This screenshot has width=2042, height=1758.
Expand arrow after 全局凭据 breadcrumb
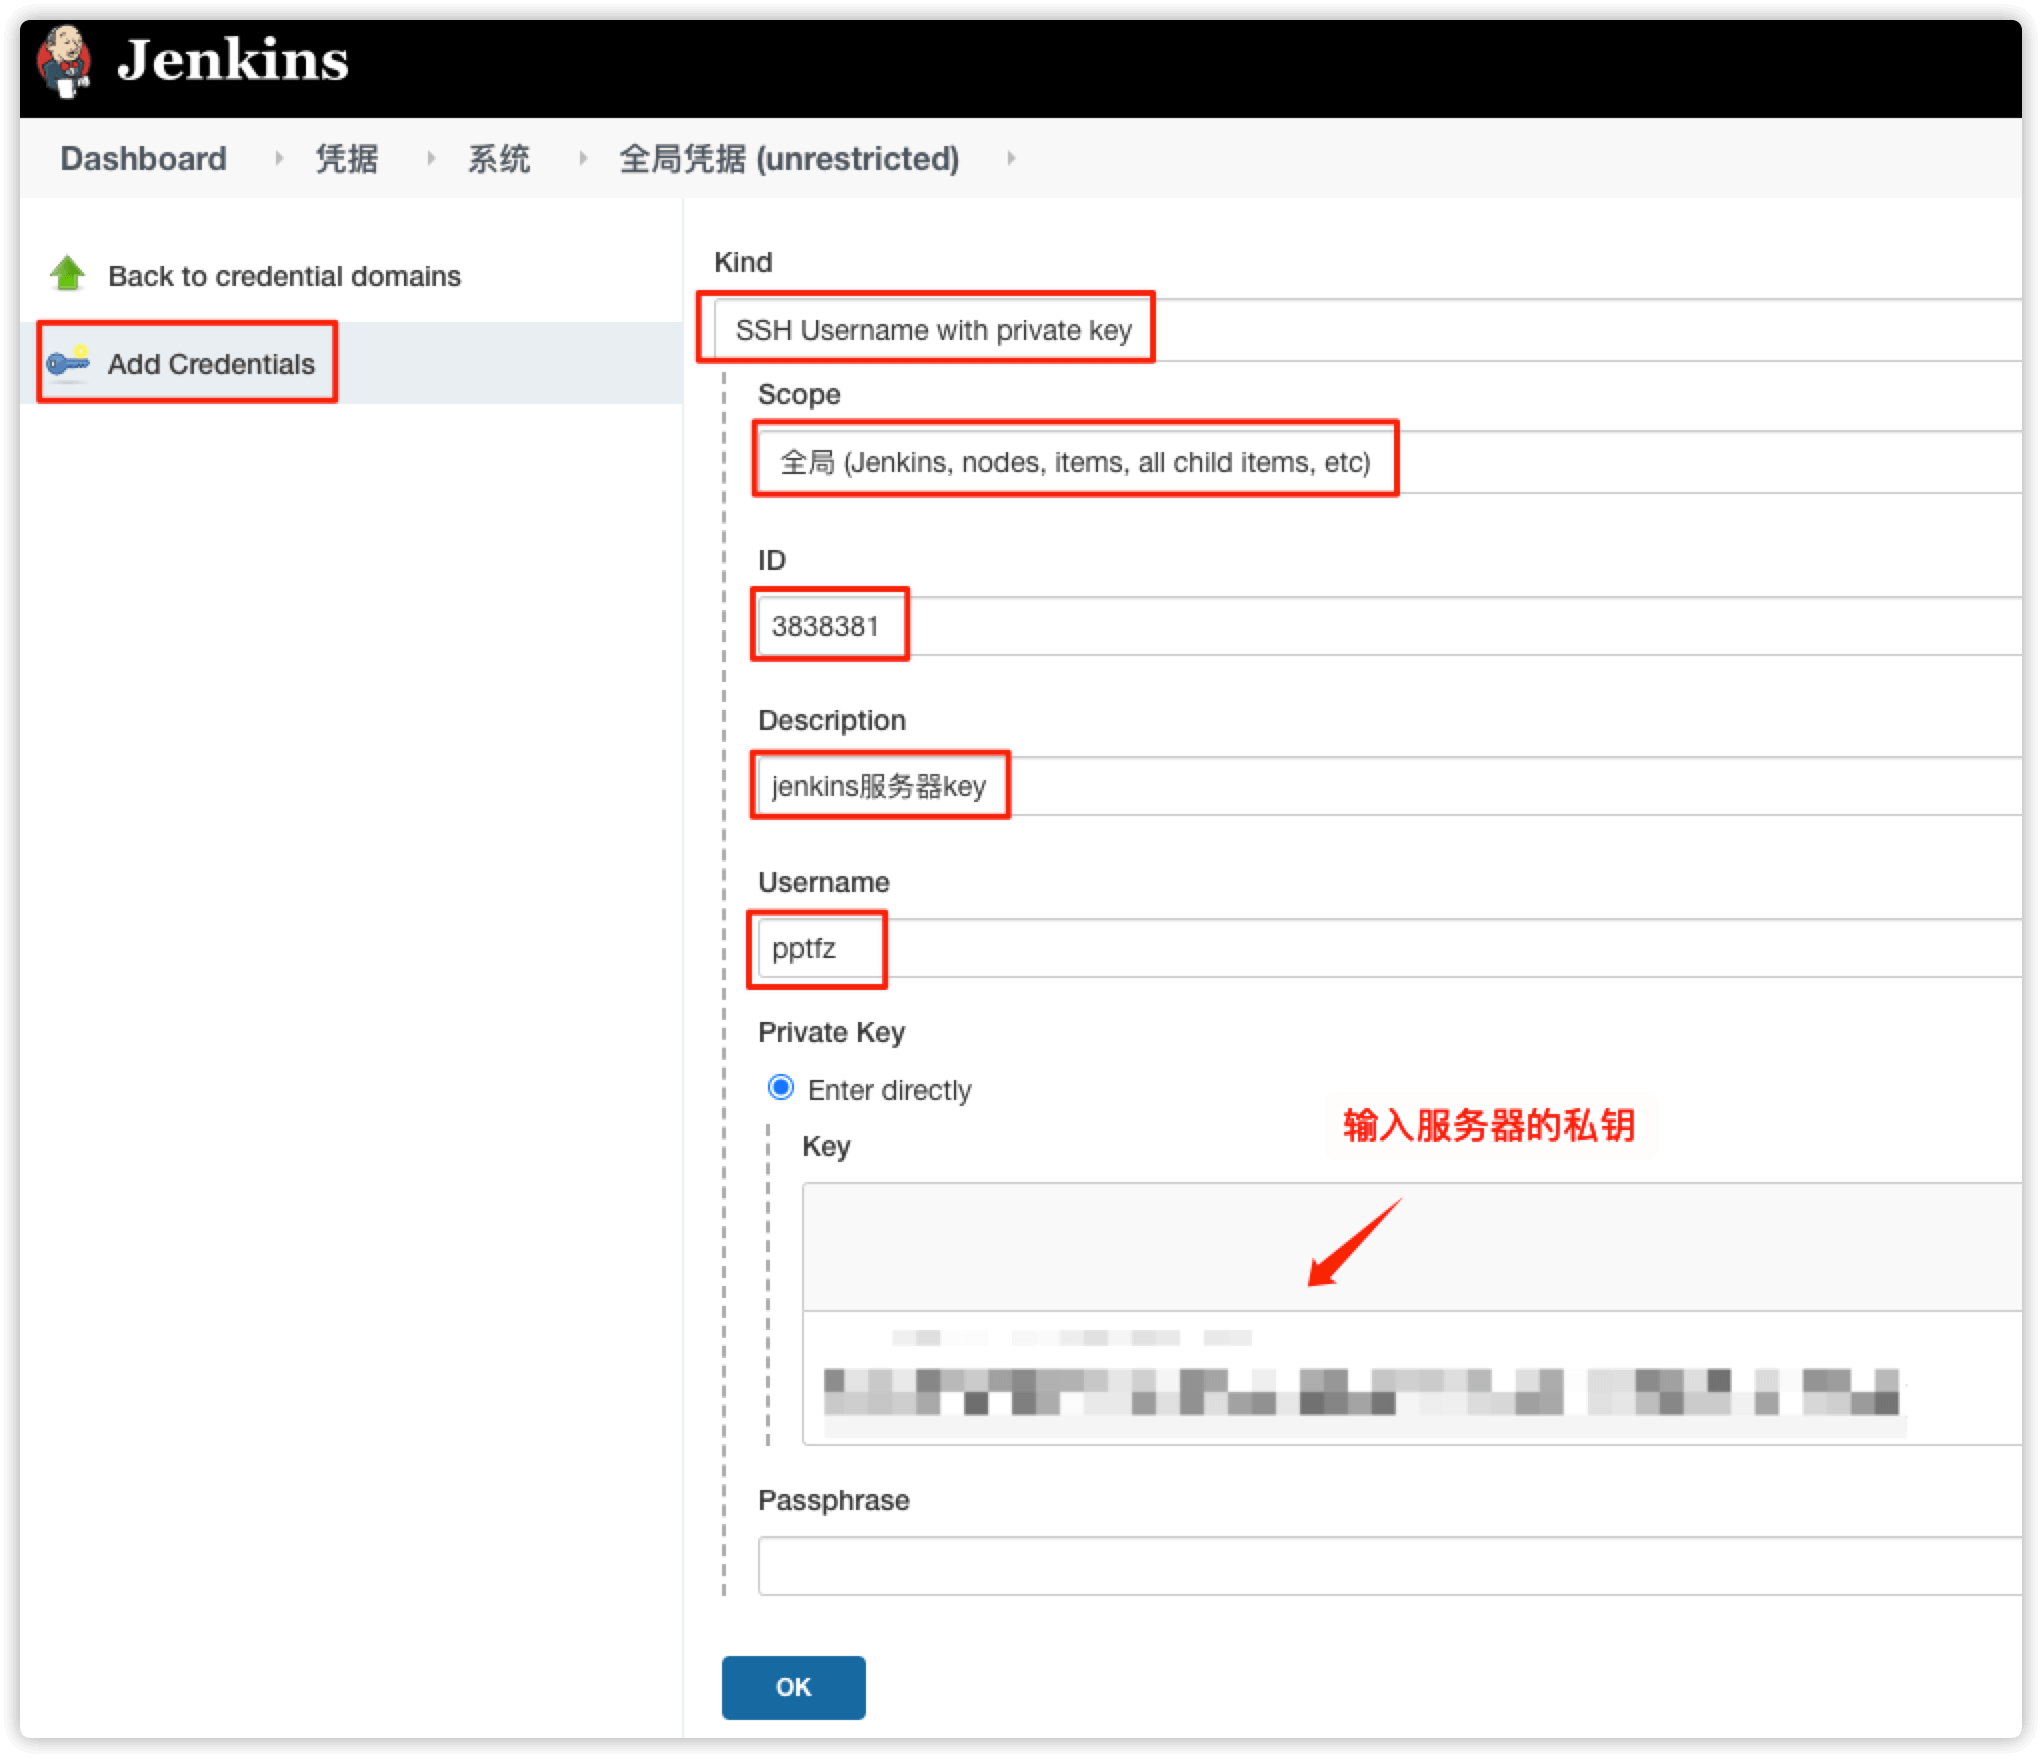pos(1011,158)
